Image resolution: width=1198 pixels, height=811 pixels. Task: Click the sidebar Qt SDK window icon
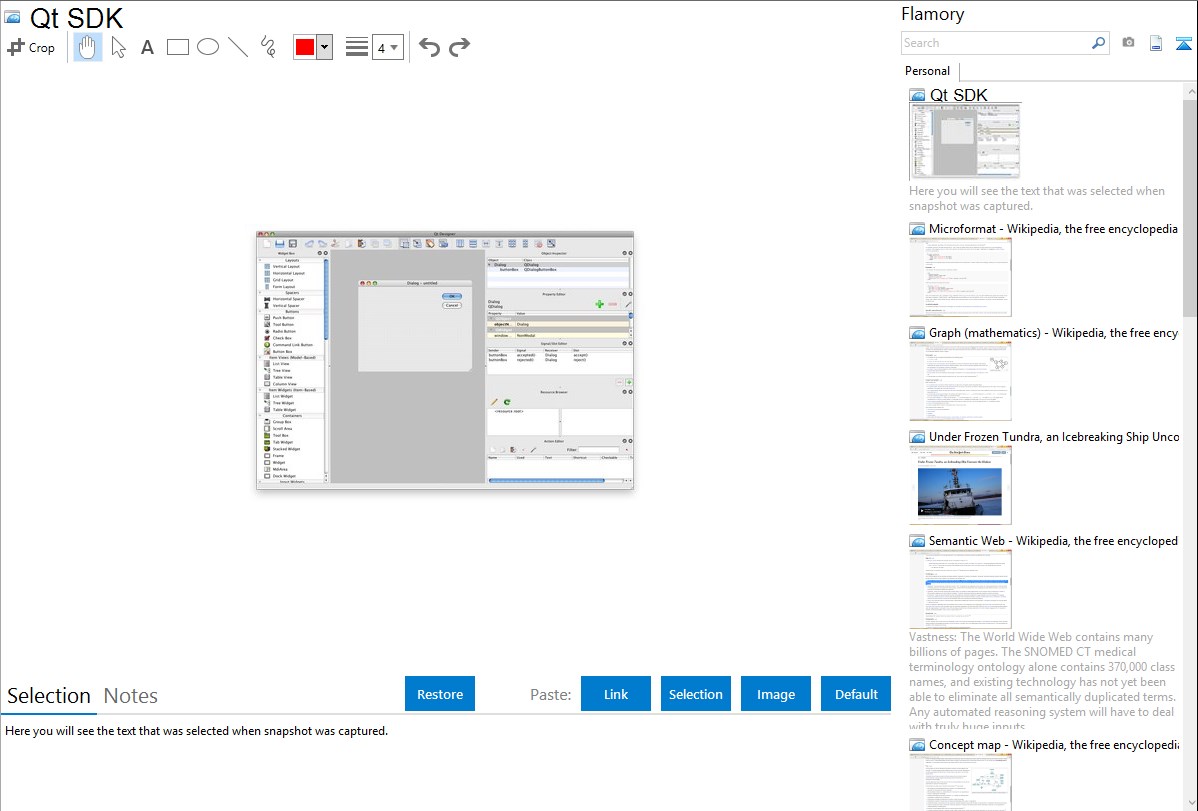point(917,96)
